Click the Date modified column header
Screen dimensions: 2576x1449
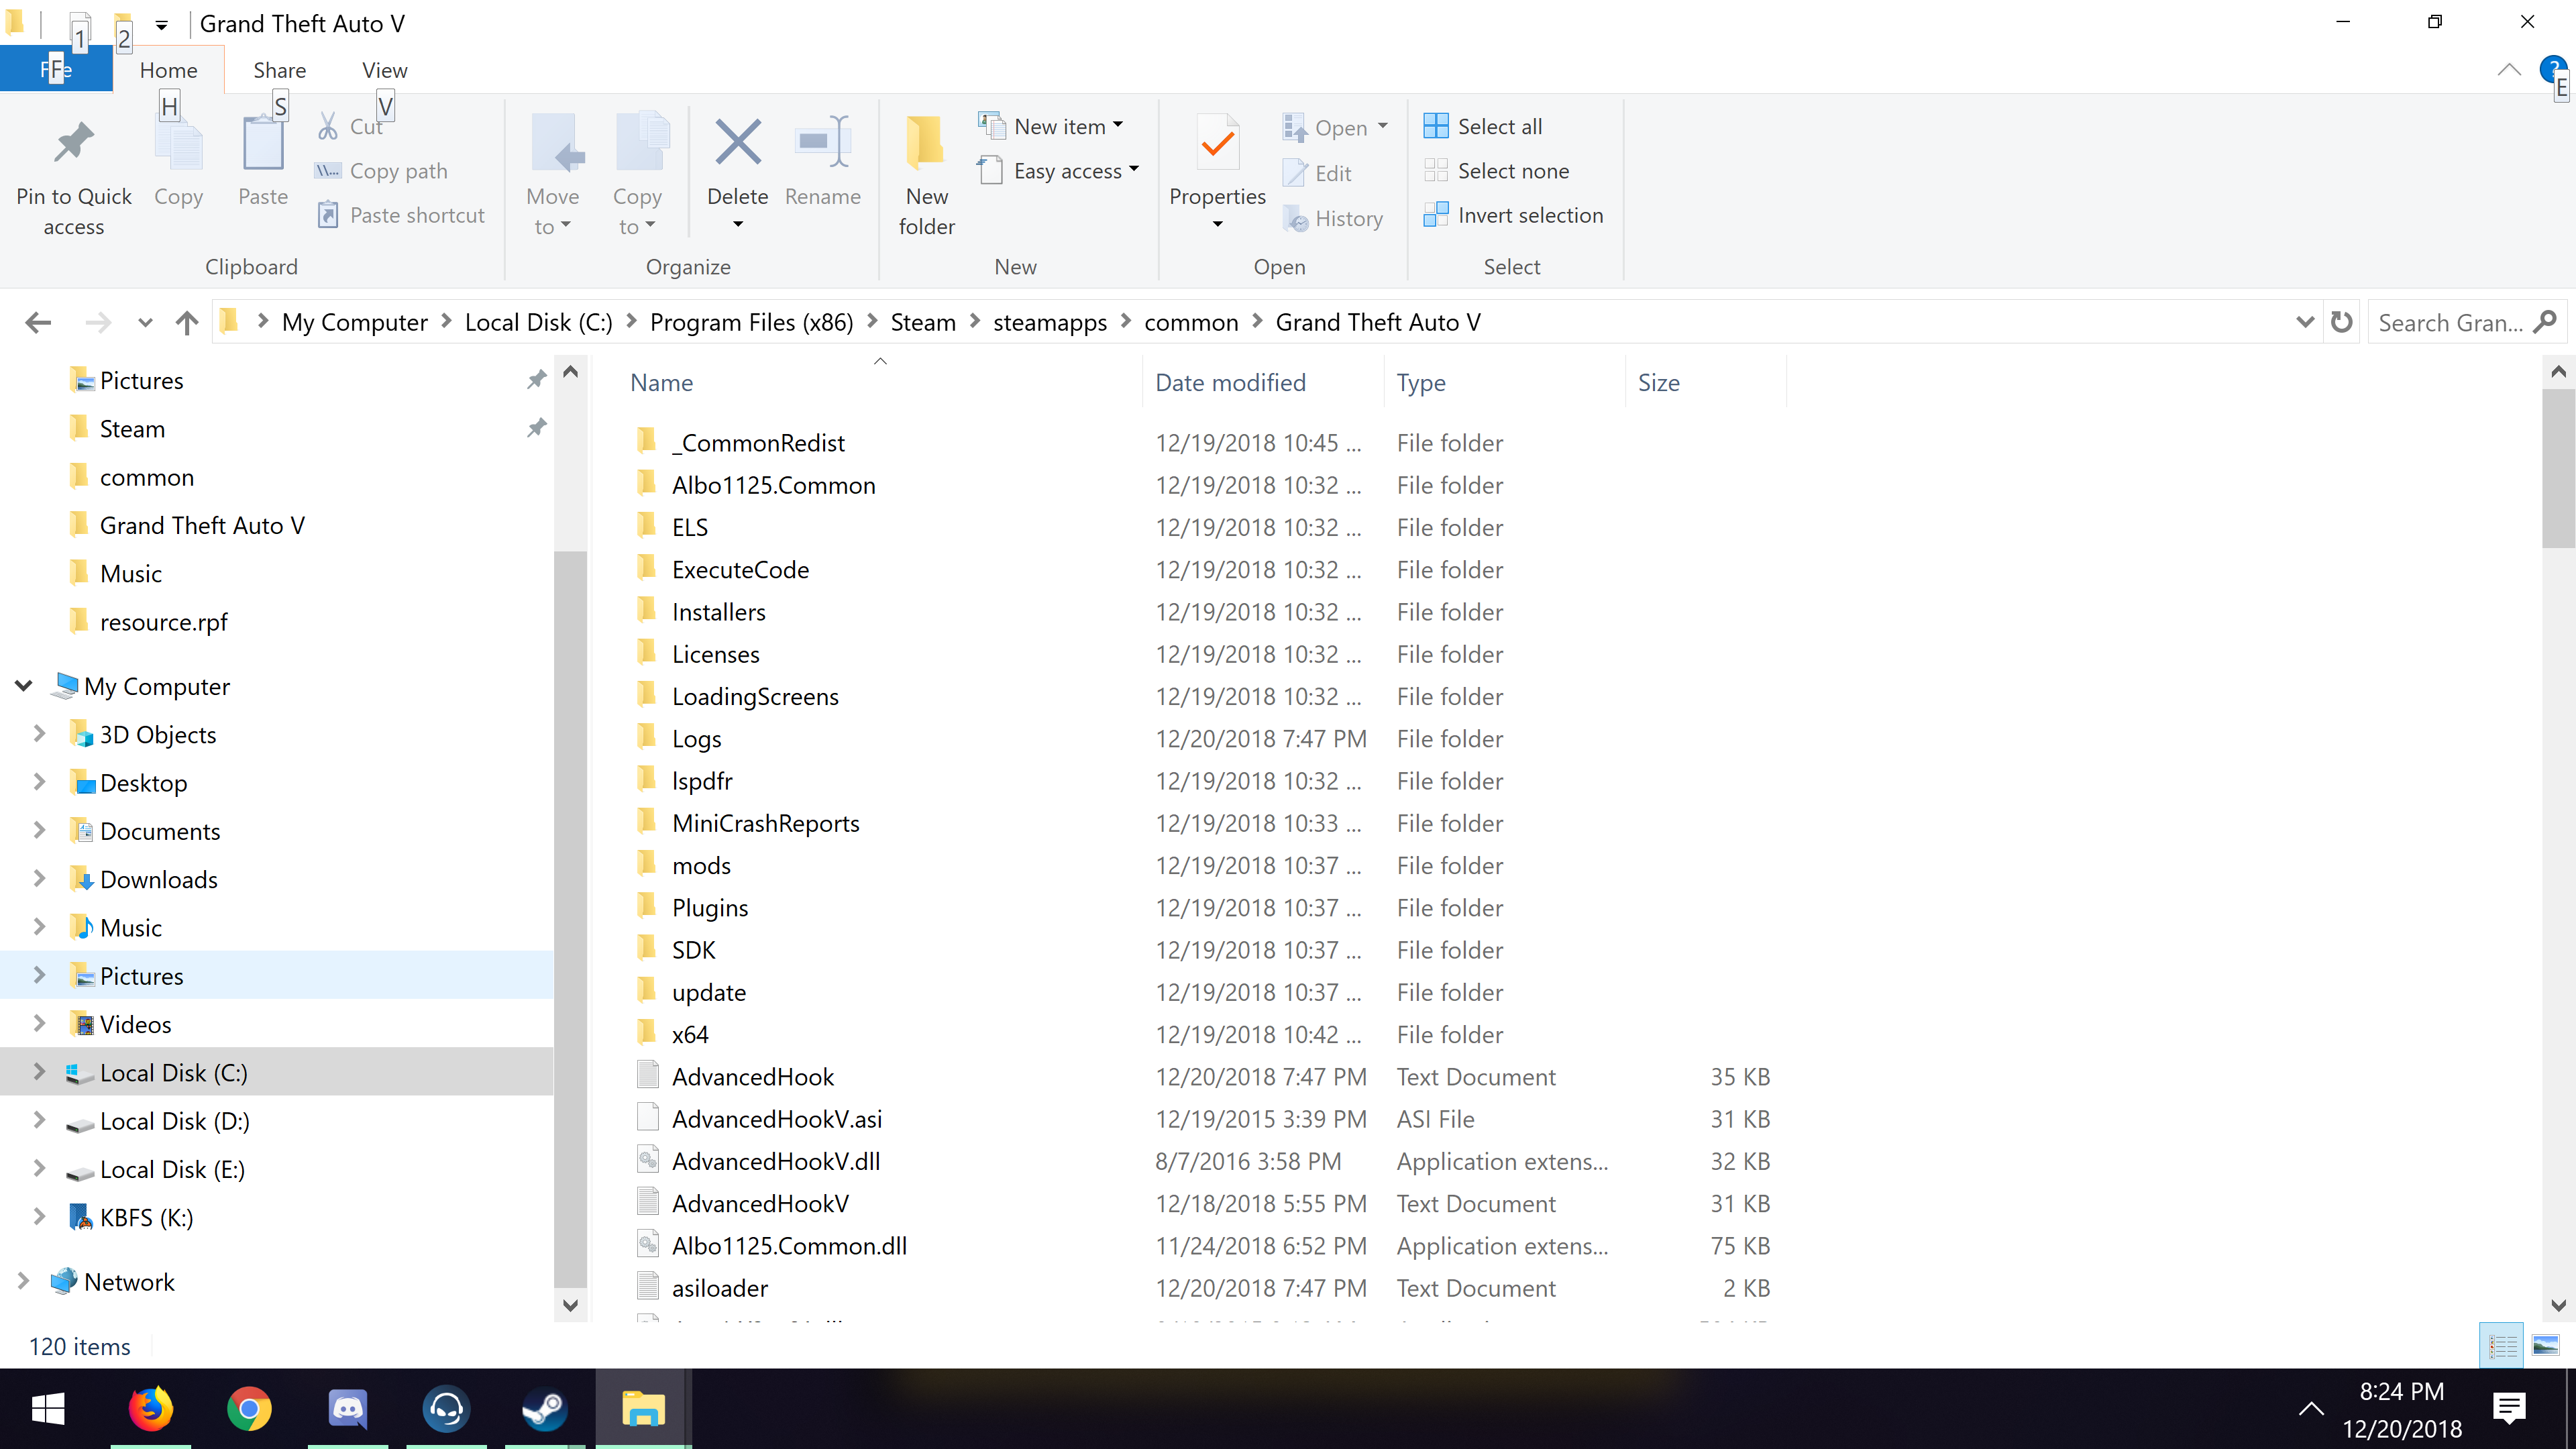pyautogui.click(x=1230, y=383)
